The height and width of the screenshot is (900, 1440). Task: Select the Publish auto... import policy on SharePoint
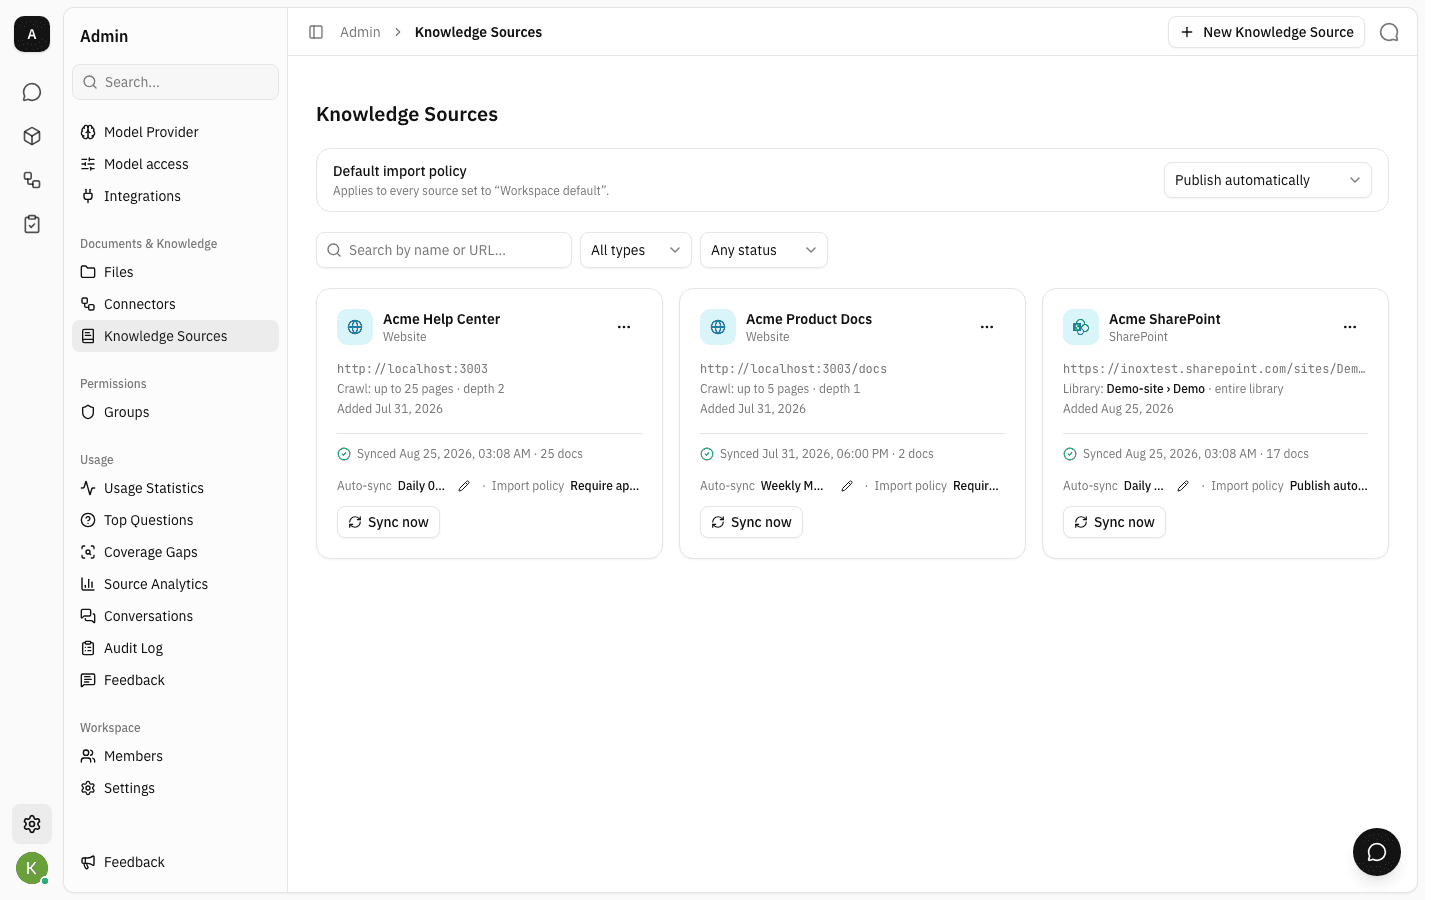pyautogui.click(x=1328, y=486)
